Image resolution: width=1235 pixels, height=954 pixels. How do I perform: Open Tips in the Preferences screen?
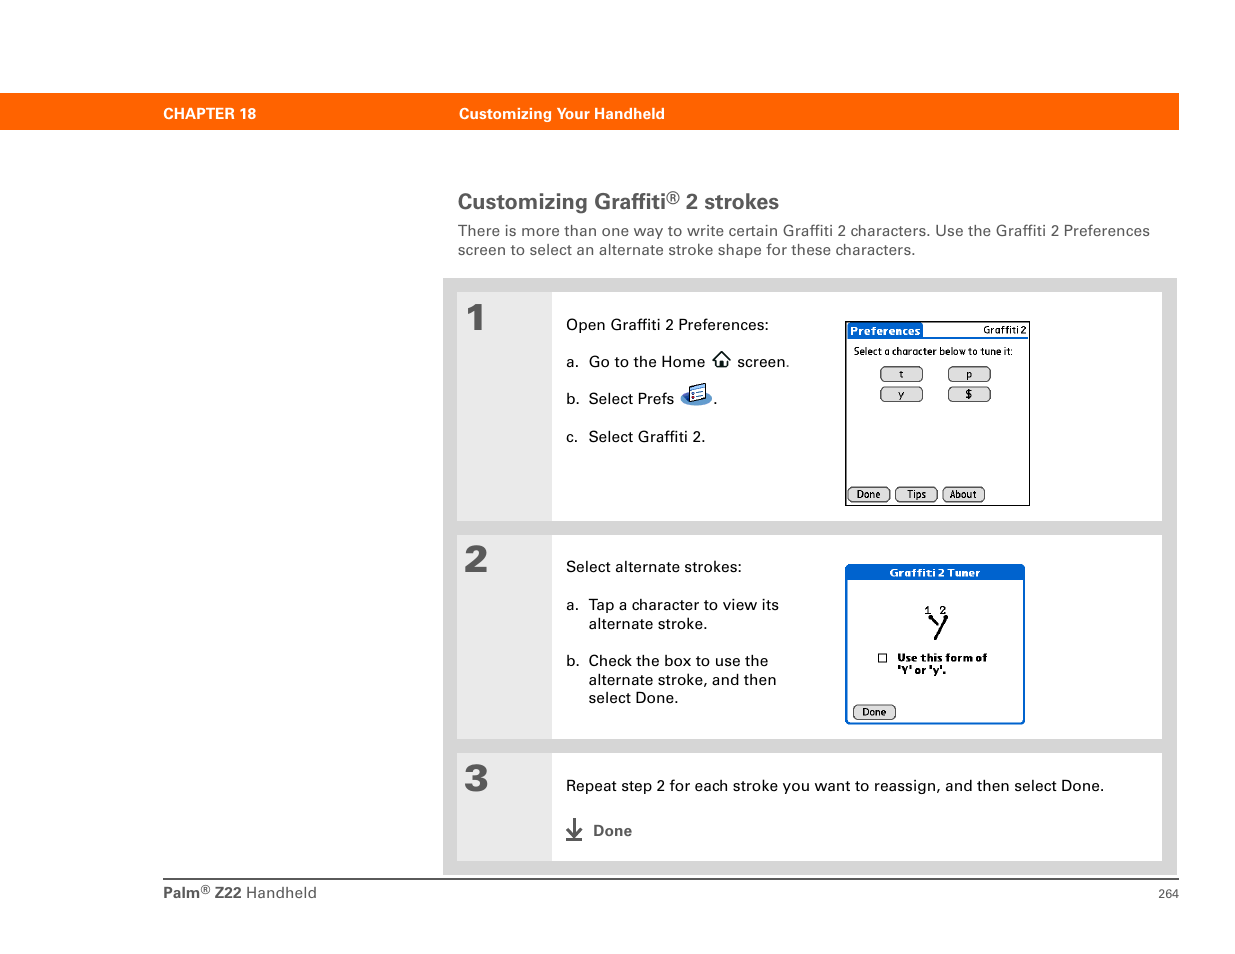point(916,494)
